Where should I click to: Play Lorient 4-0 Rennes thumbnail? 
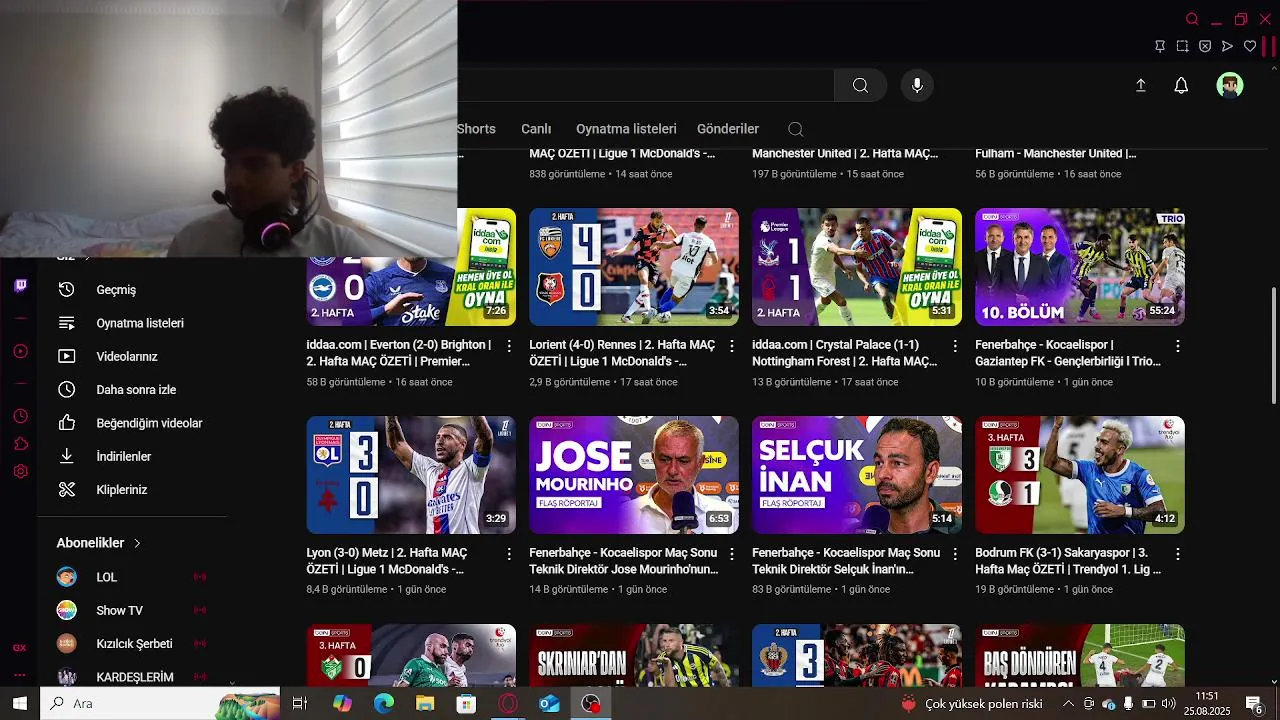634,267
